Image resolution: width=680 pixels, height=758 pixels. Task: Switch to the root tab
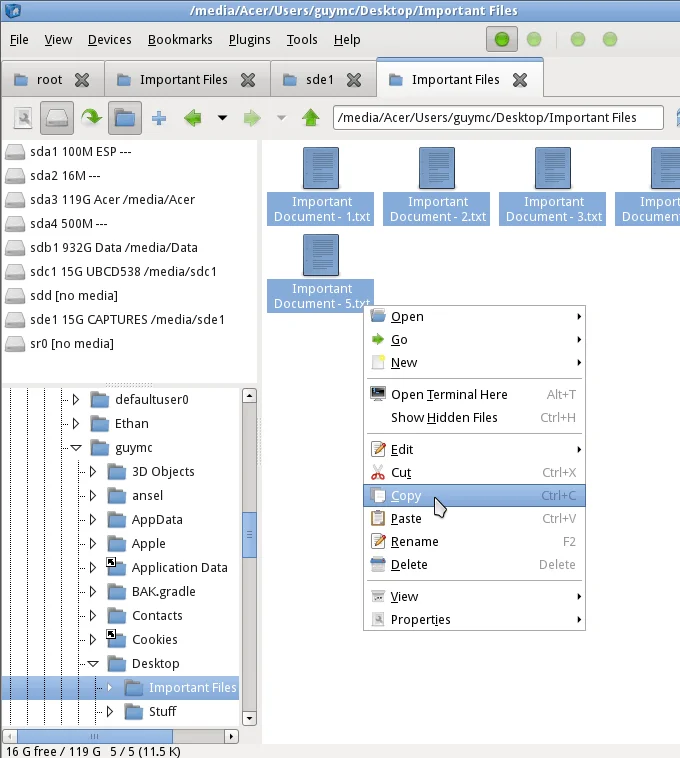point(49,80)
